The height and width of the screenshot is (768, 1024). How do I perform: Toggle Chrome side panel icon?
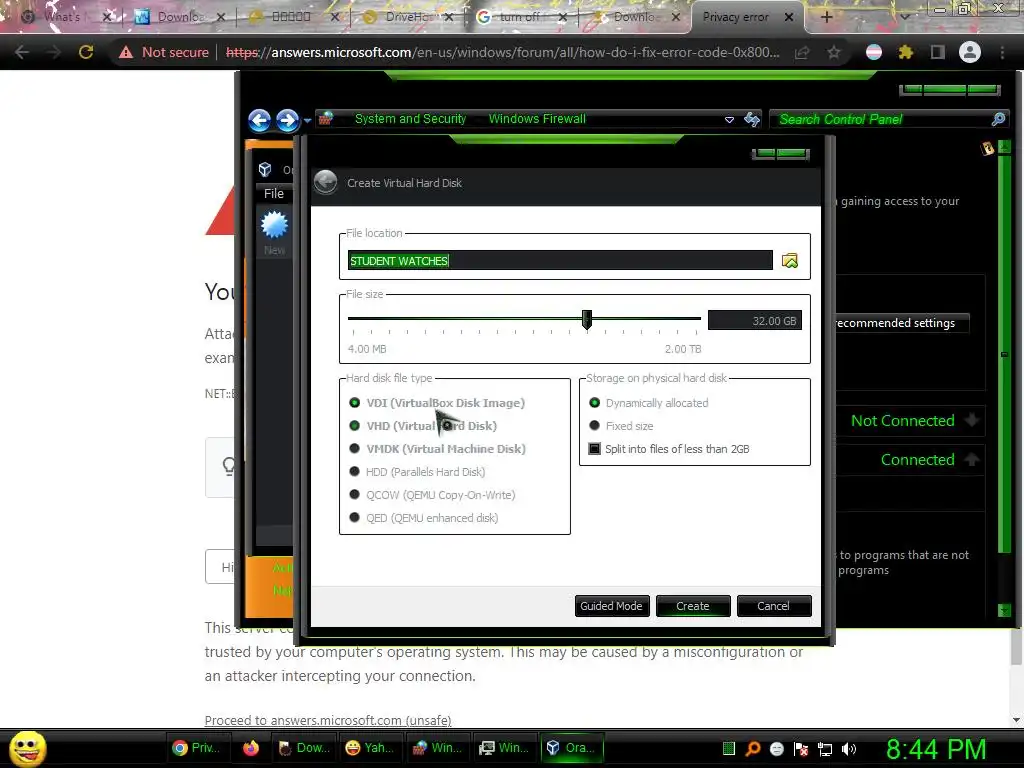pyautogui.click(x=938, y=52)
